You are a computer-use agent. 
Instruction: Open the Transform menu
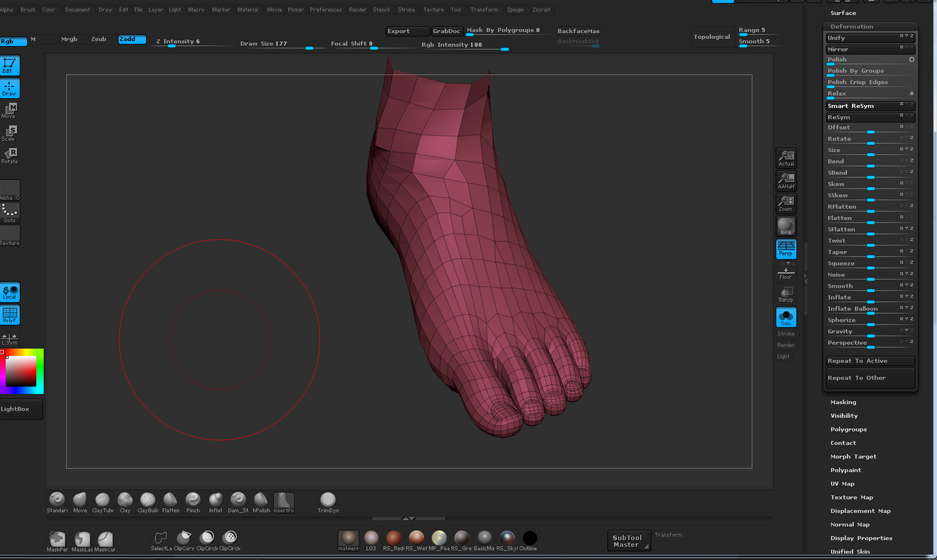[x=484, y=10]
